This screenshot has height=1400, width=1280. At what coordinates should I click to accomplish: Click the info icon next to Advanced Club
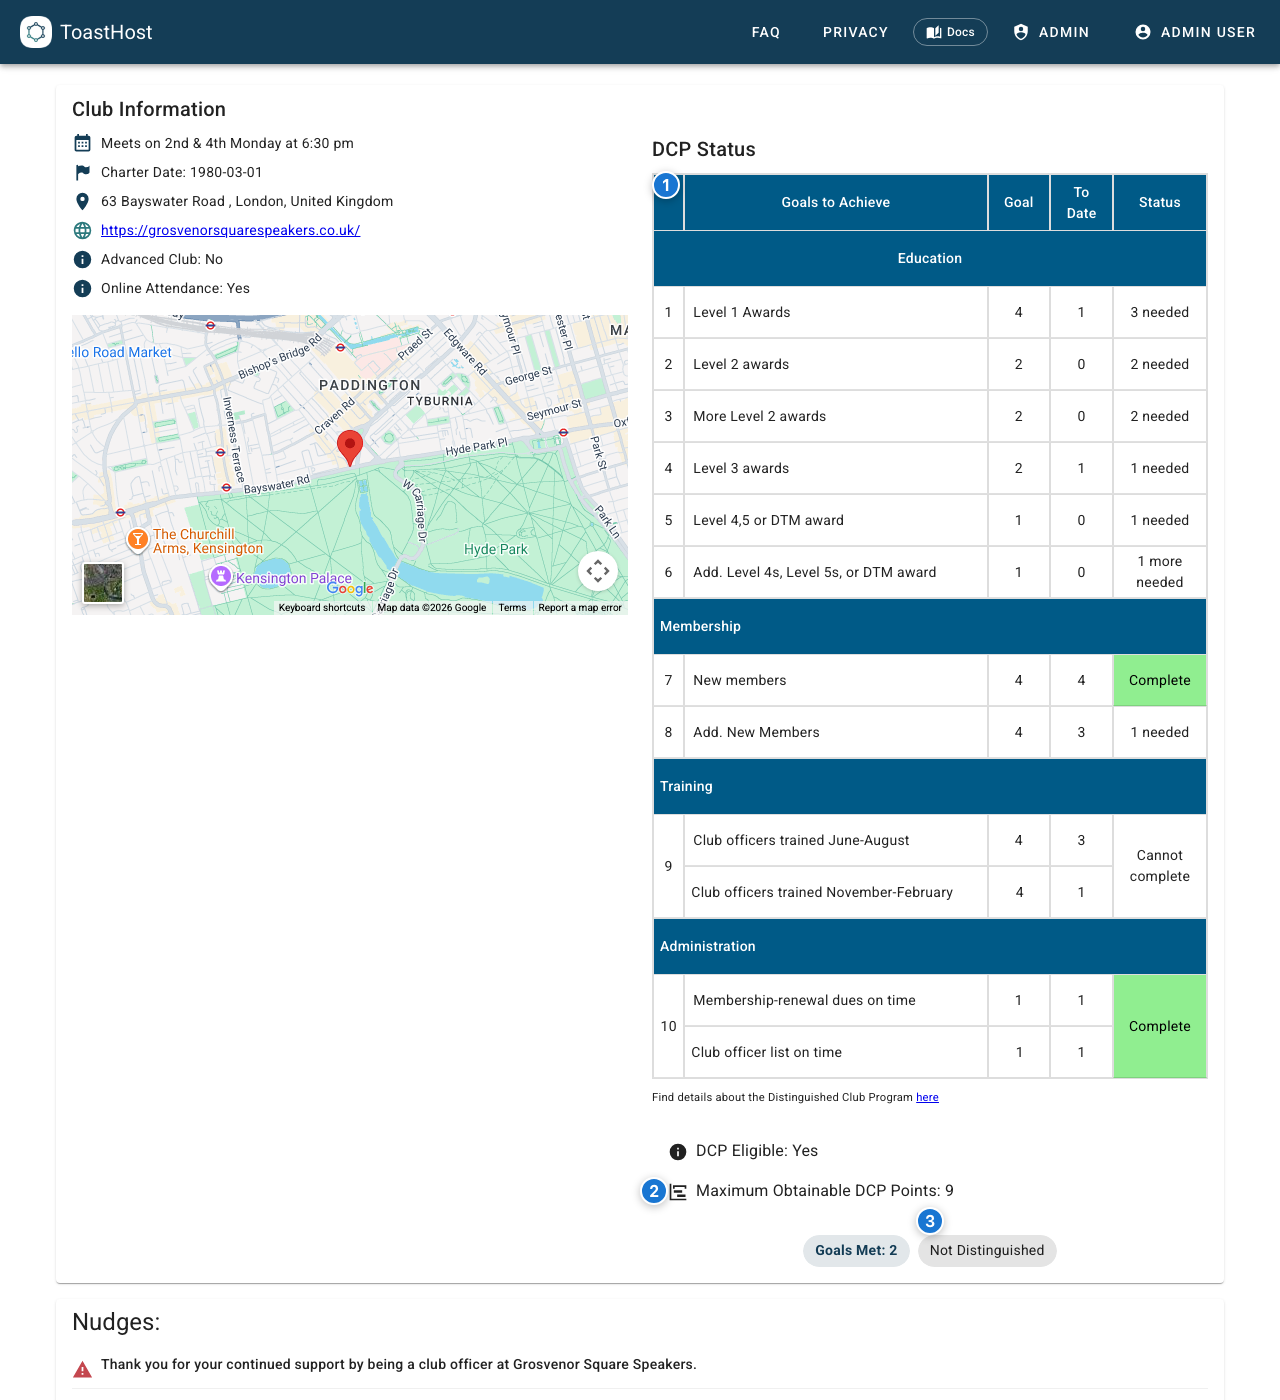(x=82, y=259)
